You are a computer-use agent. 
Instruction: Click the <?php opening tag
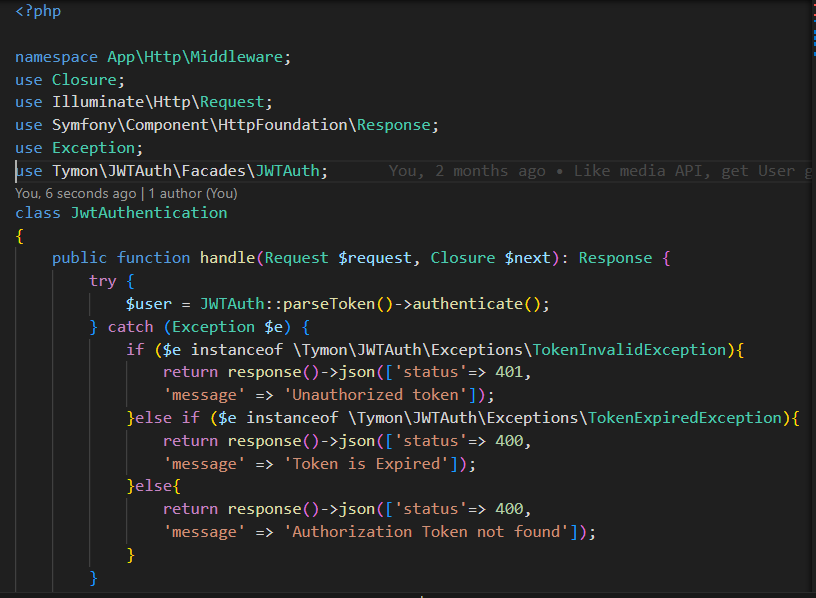click(38, 11)
